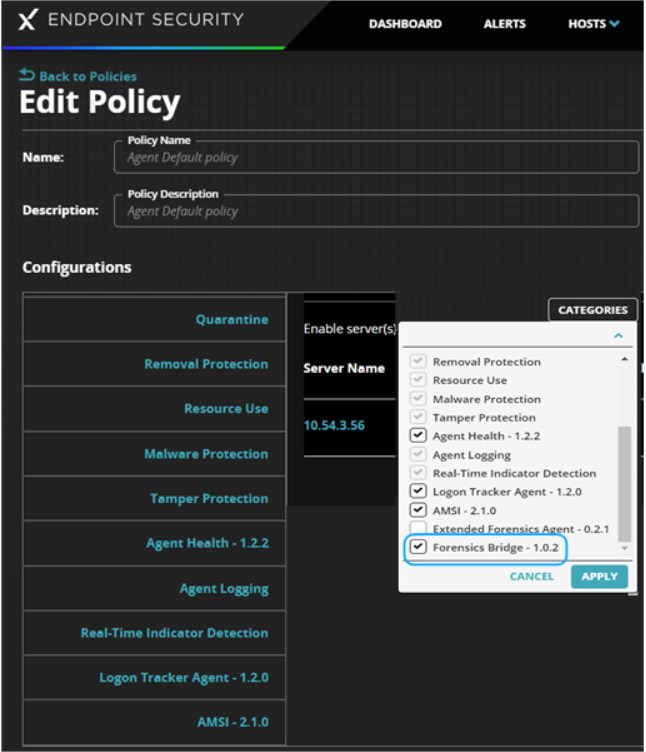The width and height of the screenshot is (646, 752).
Task: Apply the category selection
Action: (599, 576)
